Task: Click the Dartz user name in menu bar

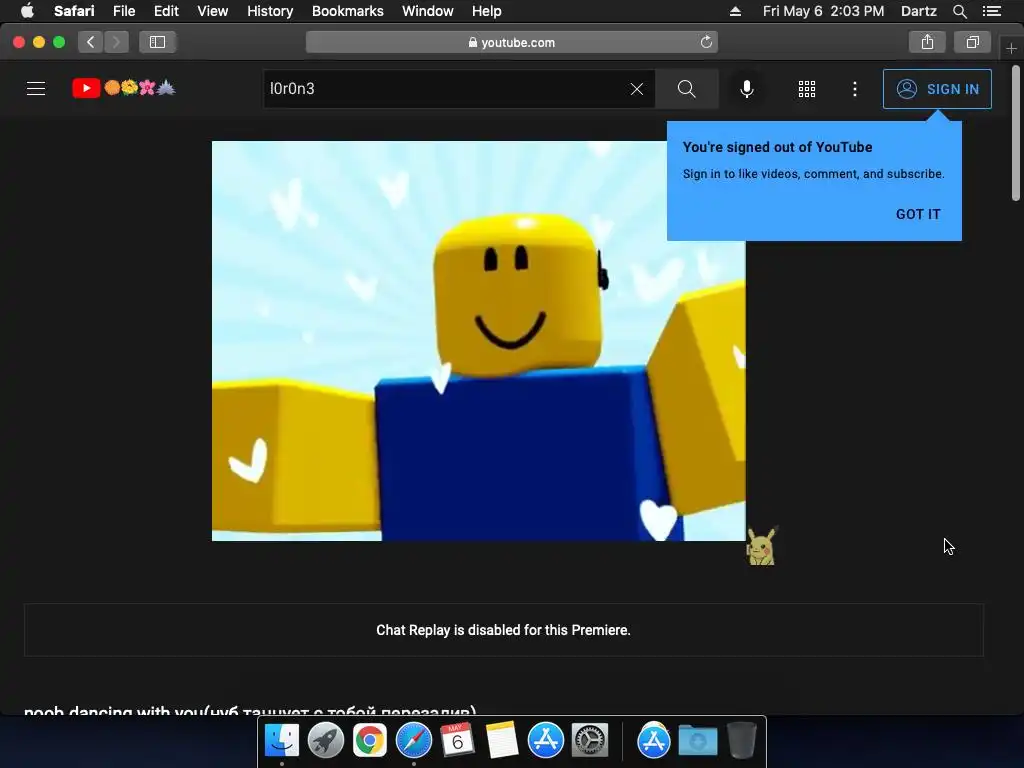Action: [x=918, y=11]
